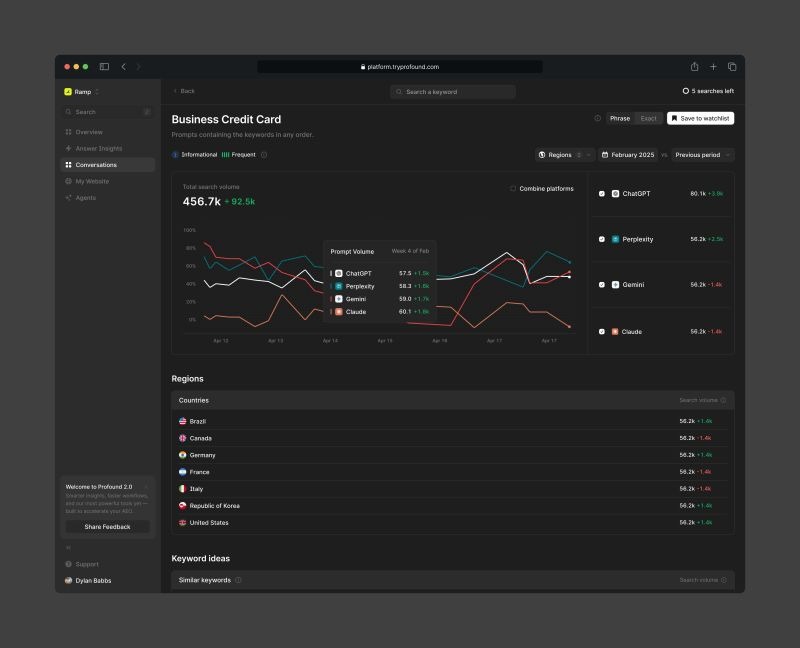Open the Regions dropdown
800x648 pixels.
[564, 155]
